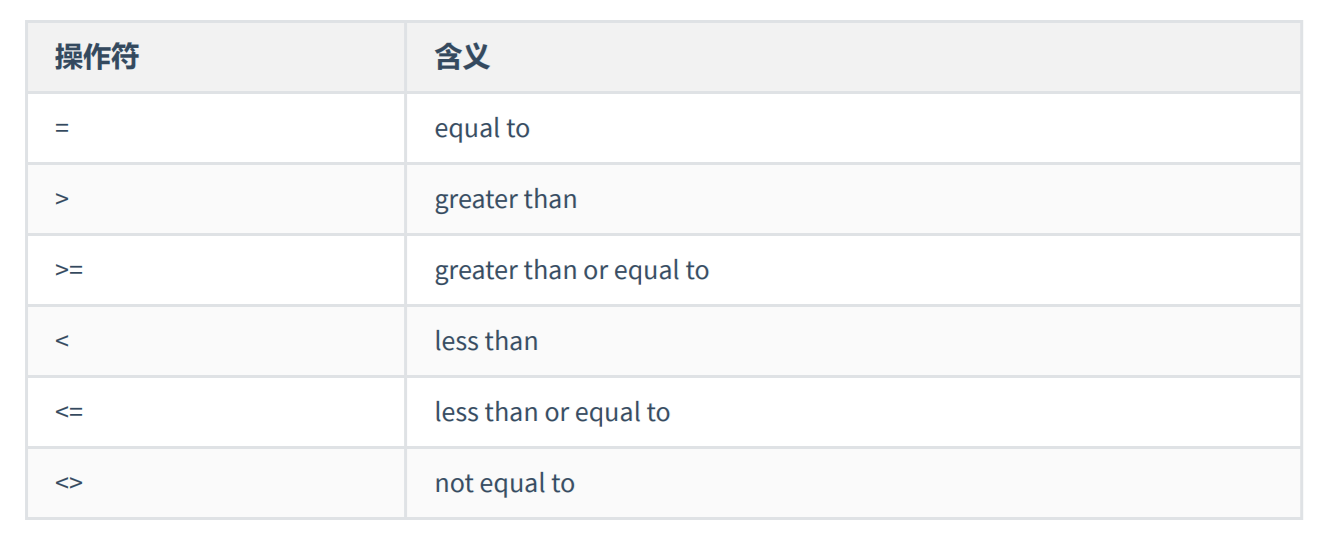Click 'or' in the >= row description
Image resolution: width=1331 pixels, height=552 pixels.
coord(596,272)
